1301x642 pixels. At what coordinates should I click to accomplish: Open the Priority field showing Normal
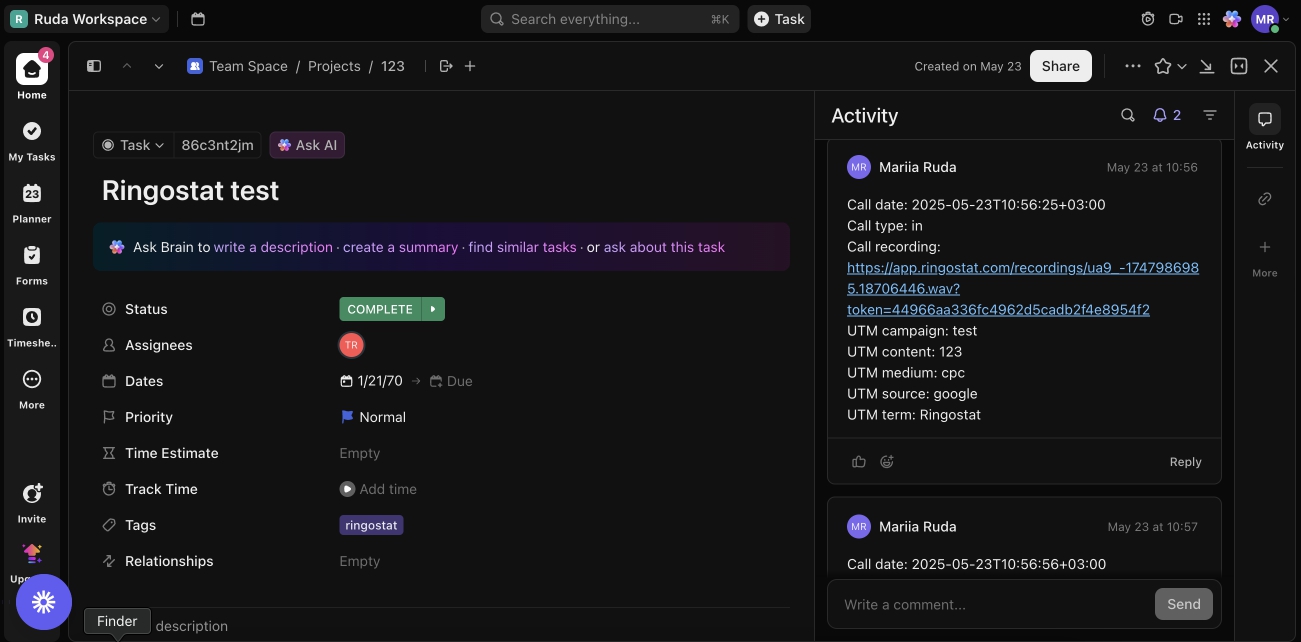click(373, 417)
